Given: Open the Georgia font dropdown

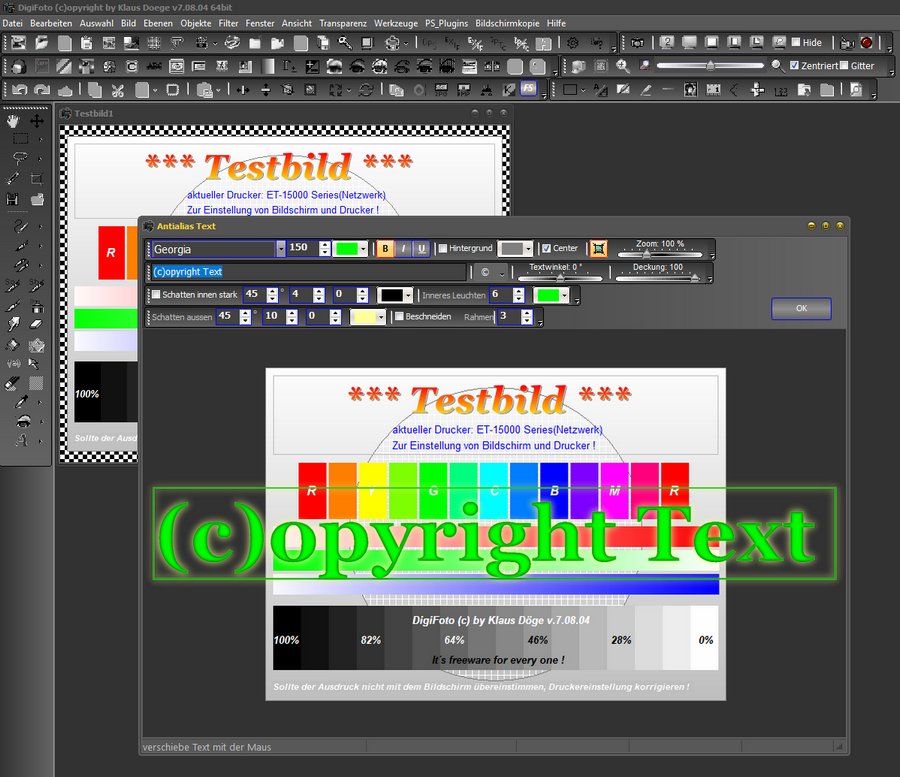Looking at the screenshot, I should coord(281,249).
